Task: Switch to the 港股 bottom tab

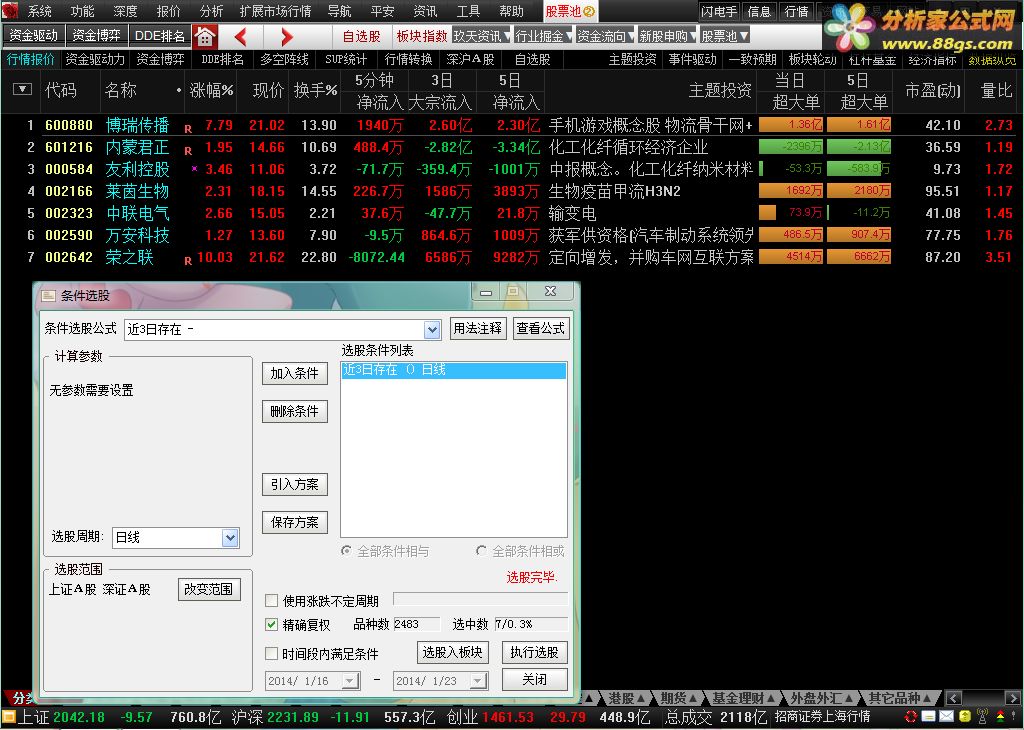Action: click(x=625, y=698)
